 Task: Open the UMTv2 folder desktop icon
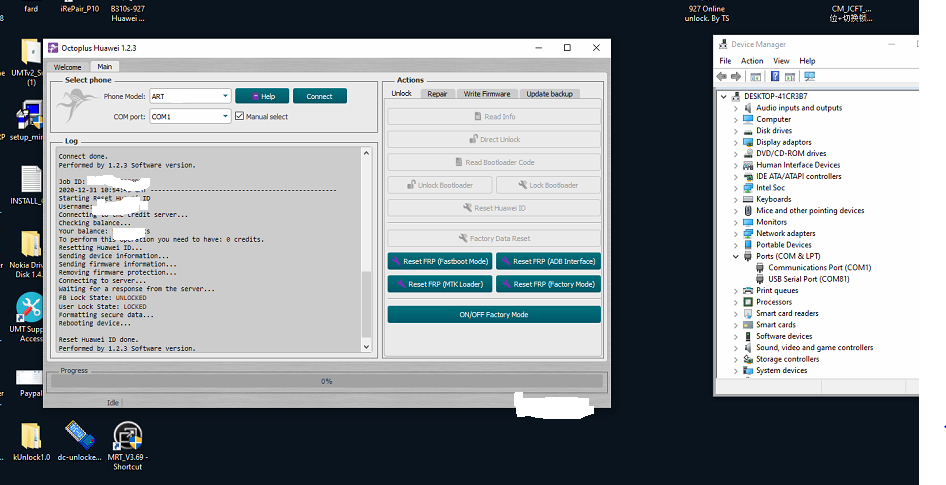pos(31,52)
